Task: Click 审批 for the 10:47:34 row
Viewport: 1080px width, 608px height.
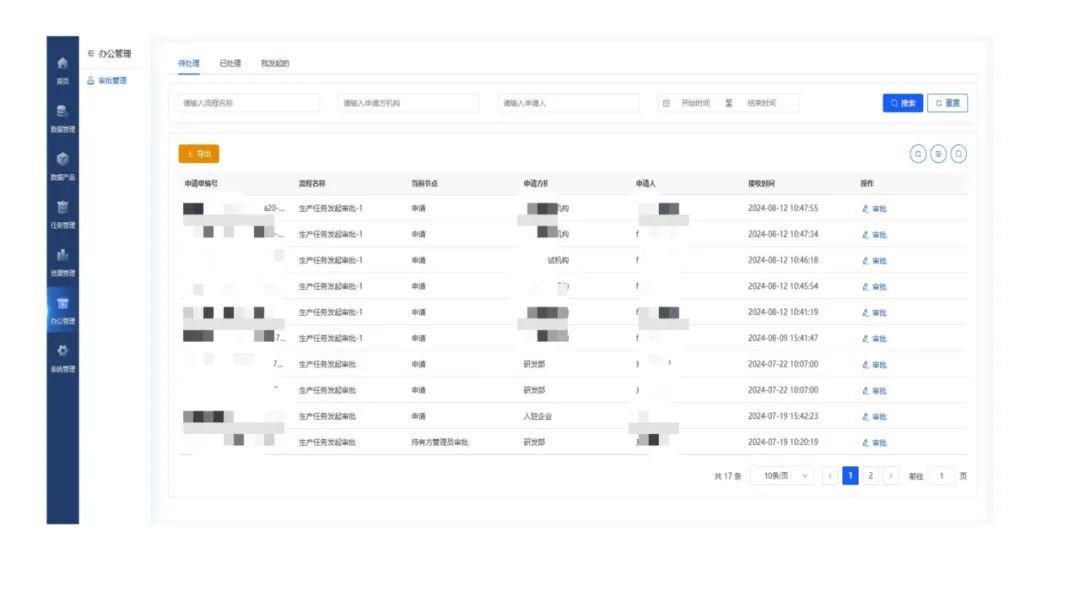Action: (875, 235)
